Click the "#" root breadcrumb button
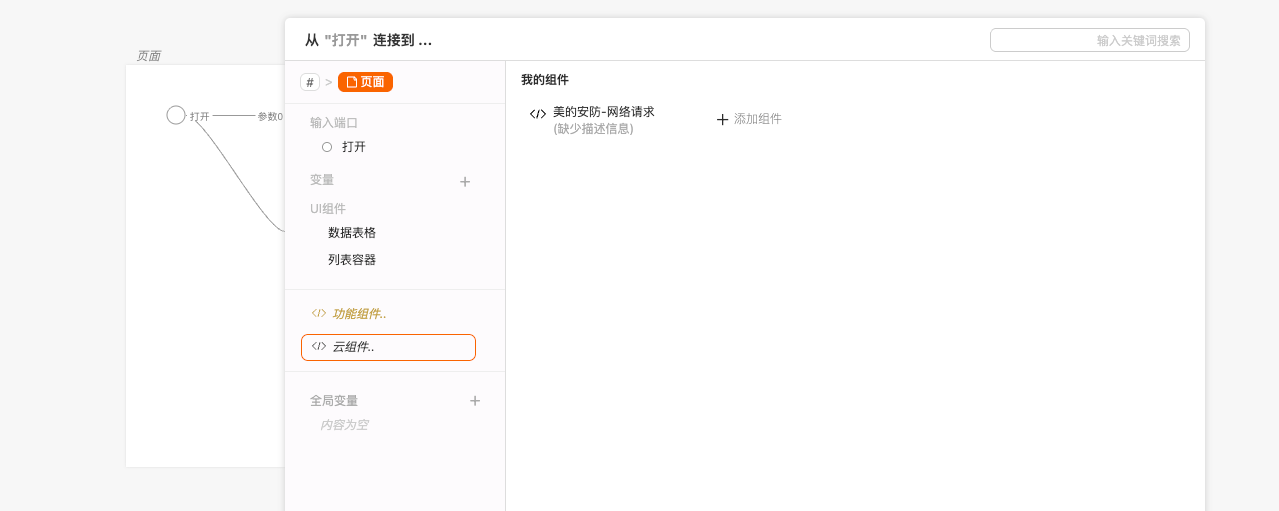The height and width of the screenshot is (511, 1279). click(x=310, y=82)
